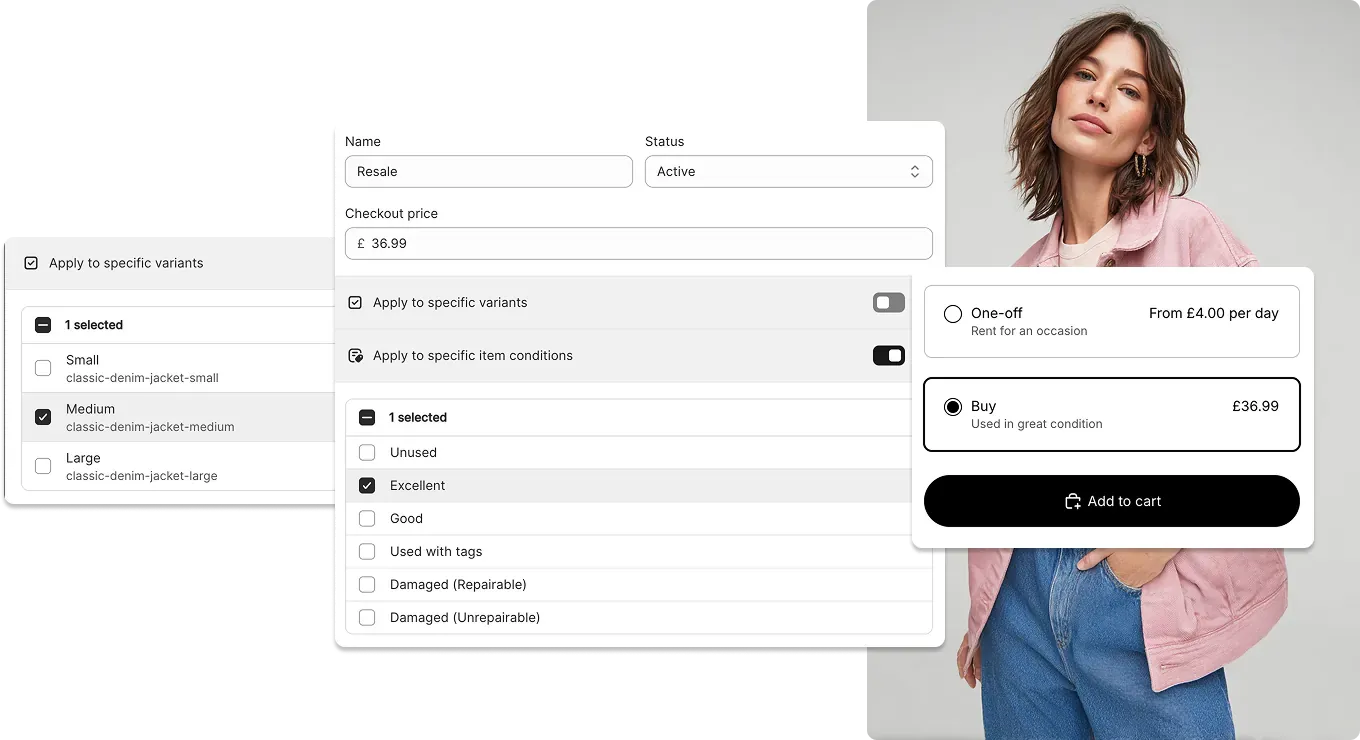Viewport: 1360px width, 740px height.
Task: Click the cart icon on Add to cart button
Action: tap(1074, 501)
